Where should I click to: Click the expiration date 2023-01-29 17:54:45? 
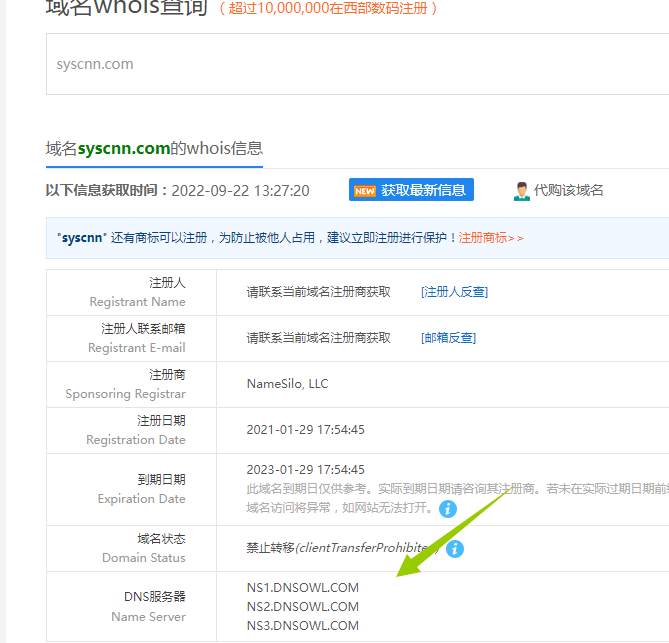[x=305, y=470]
